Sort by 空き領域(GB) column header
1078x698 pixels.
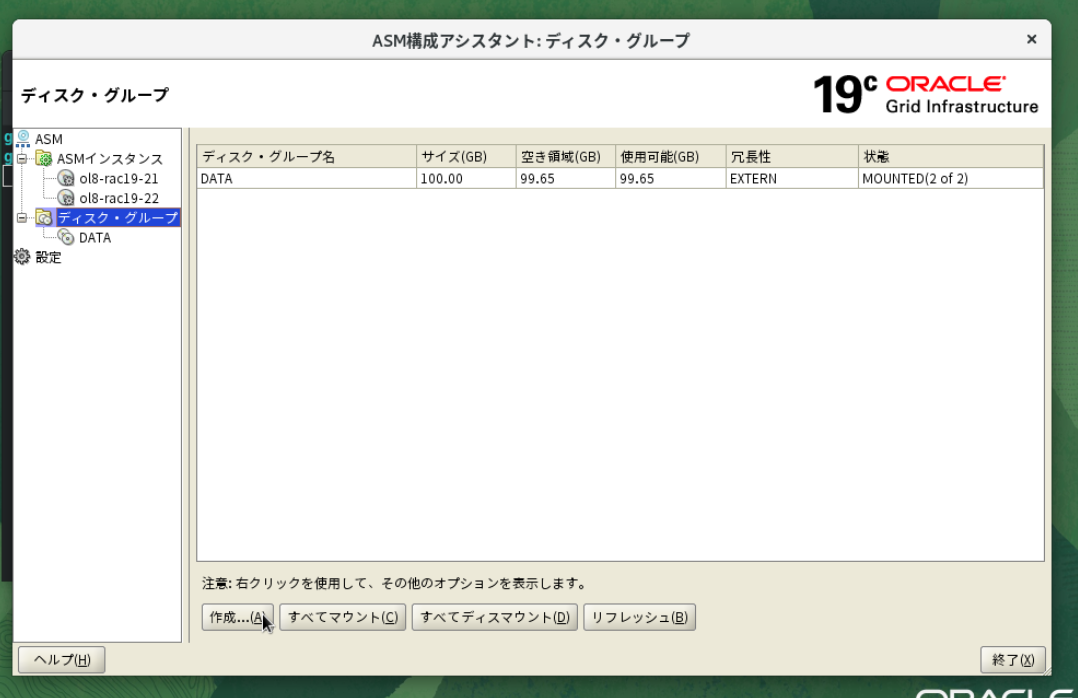[566, 157]
